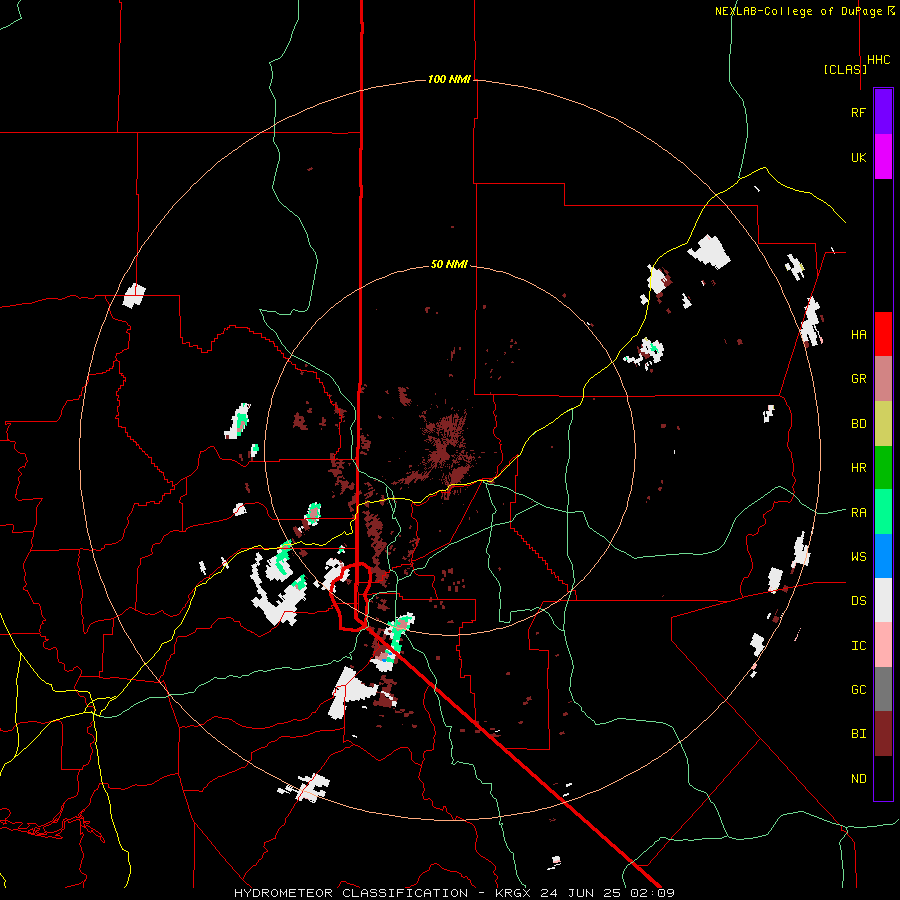Select the BD yellow legend swatch
This screenshot has width=900, height=900.
pos(883,423)
